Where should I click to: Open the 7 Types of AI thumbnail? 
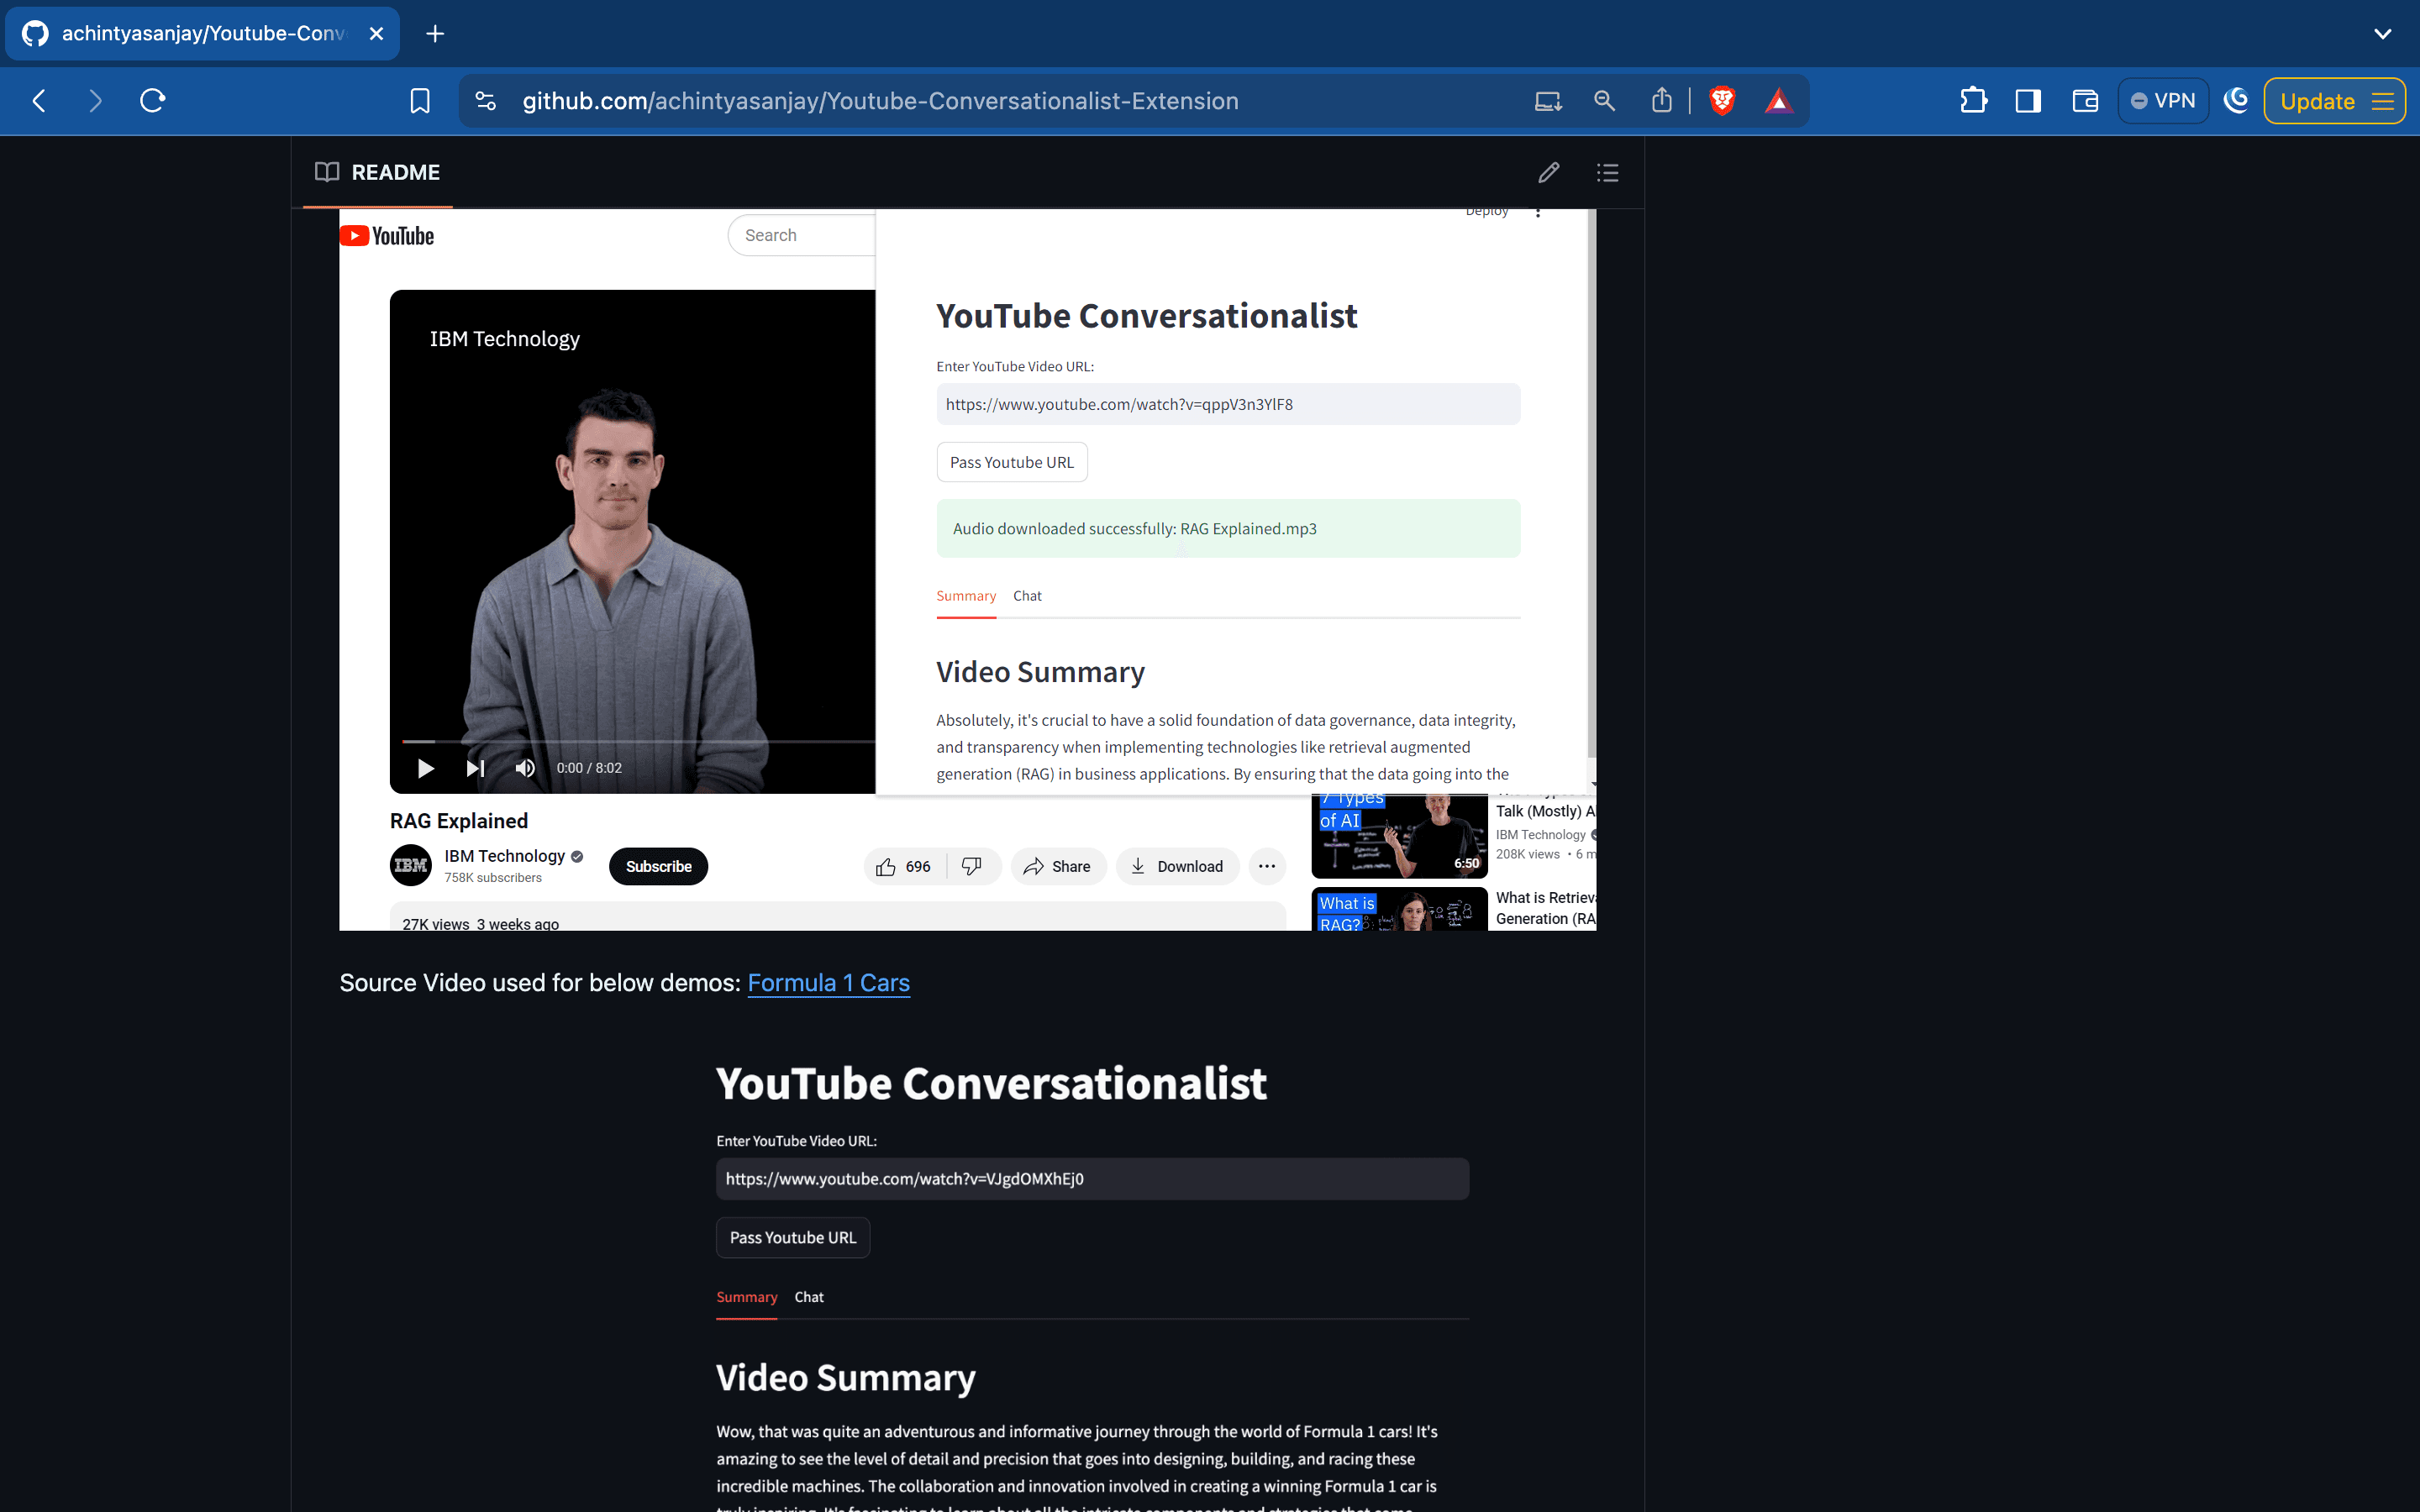coord(1399,836)
